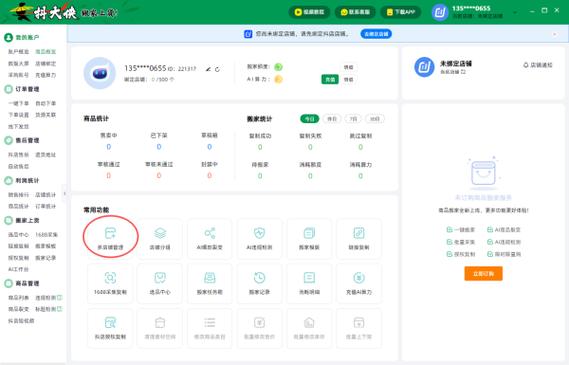Screen dimensions: 569x365
Task: Open the 充值AI算力 coin tile
Action: tap(359, 283)
